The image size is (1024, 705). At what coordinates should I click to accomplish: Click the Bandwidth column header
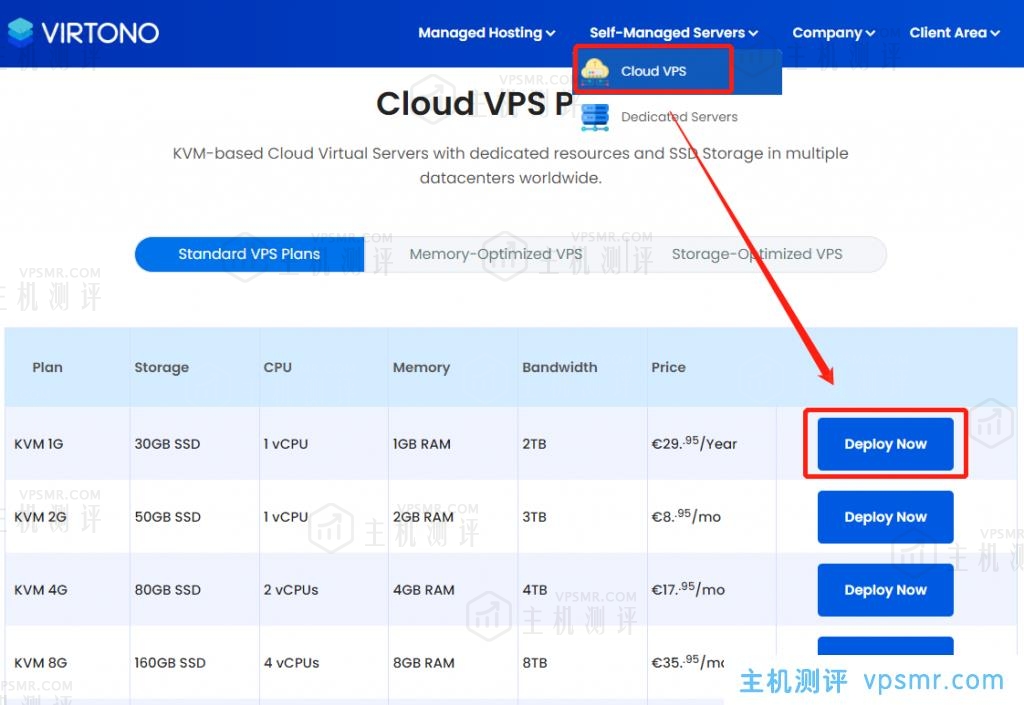[x=560, y=368]
